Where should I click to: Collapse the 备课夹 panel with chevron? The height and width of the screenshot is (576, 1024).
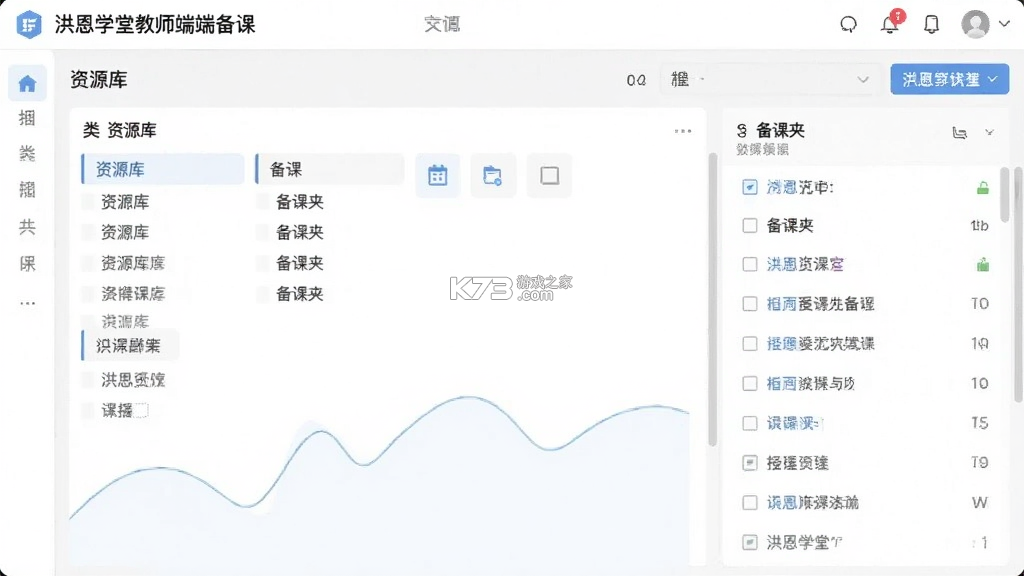989,133
